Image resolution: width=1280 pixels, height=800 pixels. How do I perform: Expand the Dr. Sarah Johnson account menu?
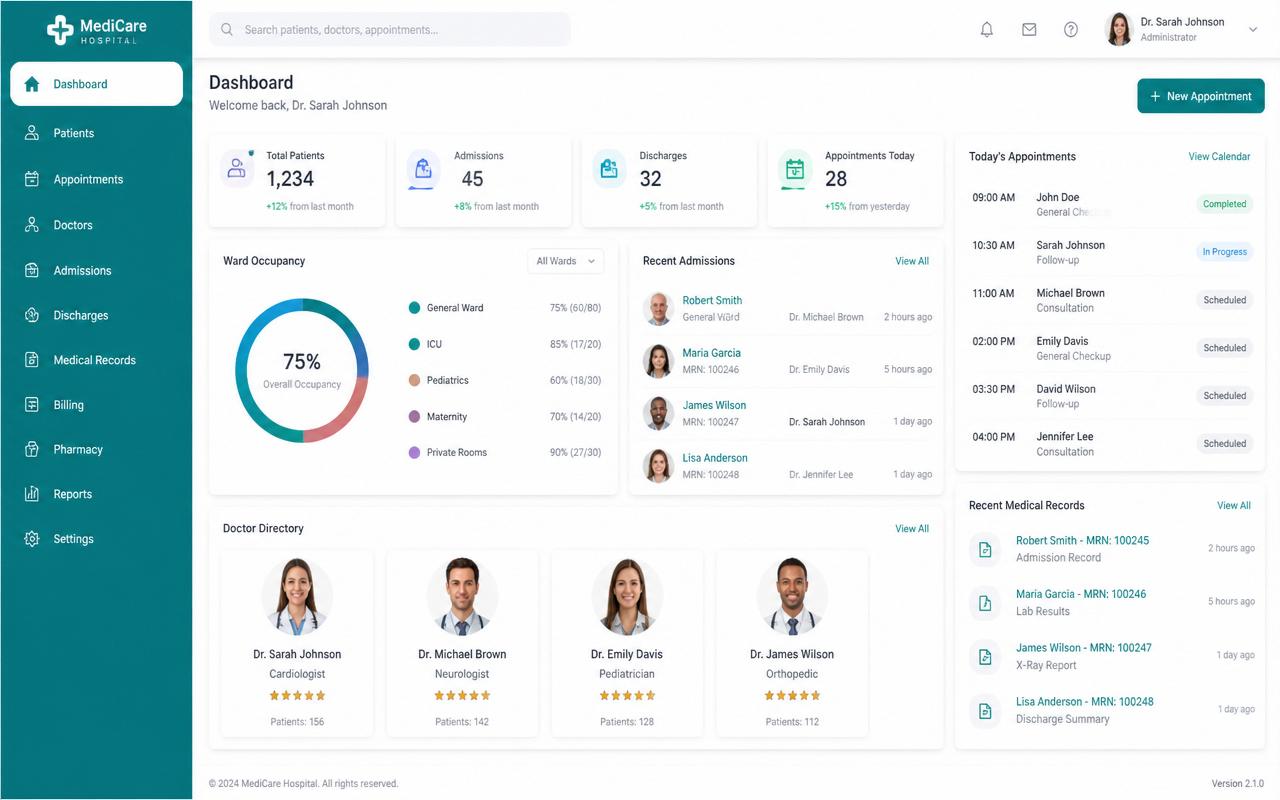1253,30
